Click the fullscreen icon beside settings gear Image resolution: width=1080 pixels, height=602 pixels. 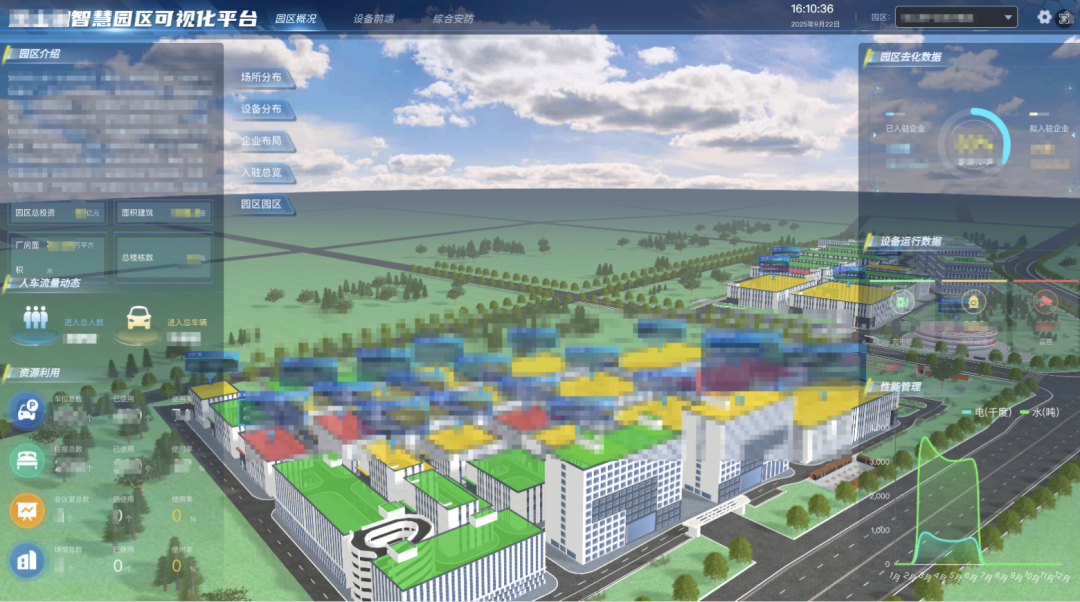(1066, 18)
